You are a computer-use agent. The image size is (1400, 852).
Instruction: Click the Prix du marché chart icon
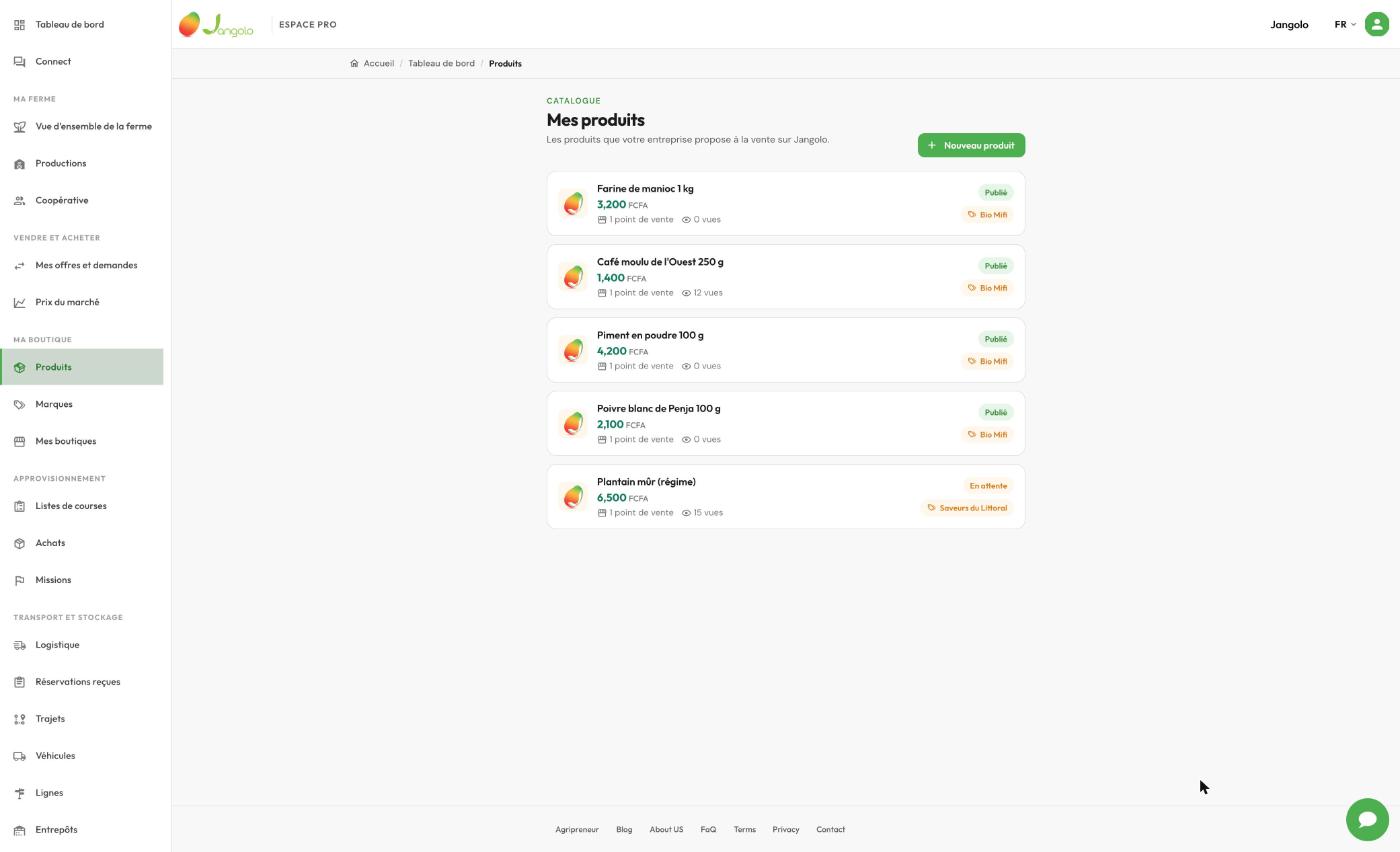pyautogui.click(x=19, y=303)
